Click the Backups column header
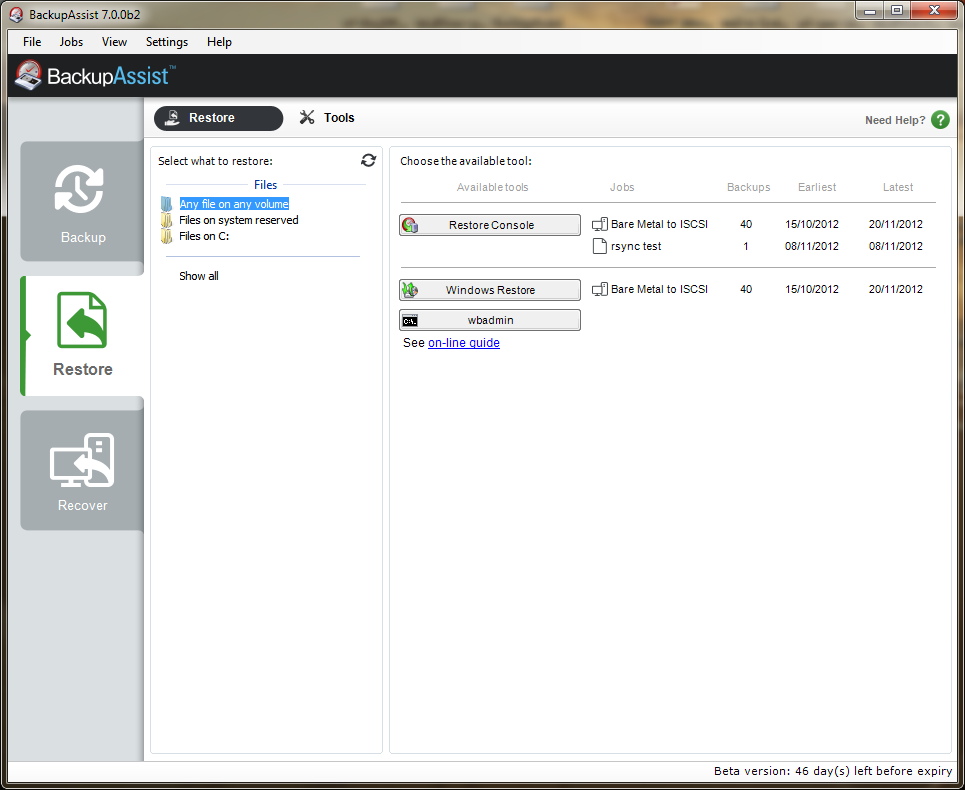 [748, 187]
